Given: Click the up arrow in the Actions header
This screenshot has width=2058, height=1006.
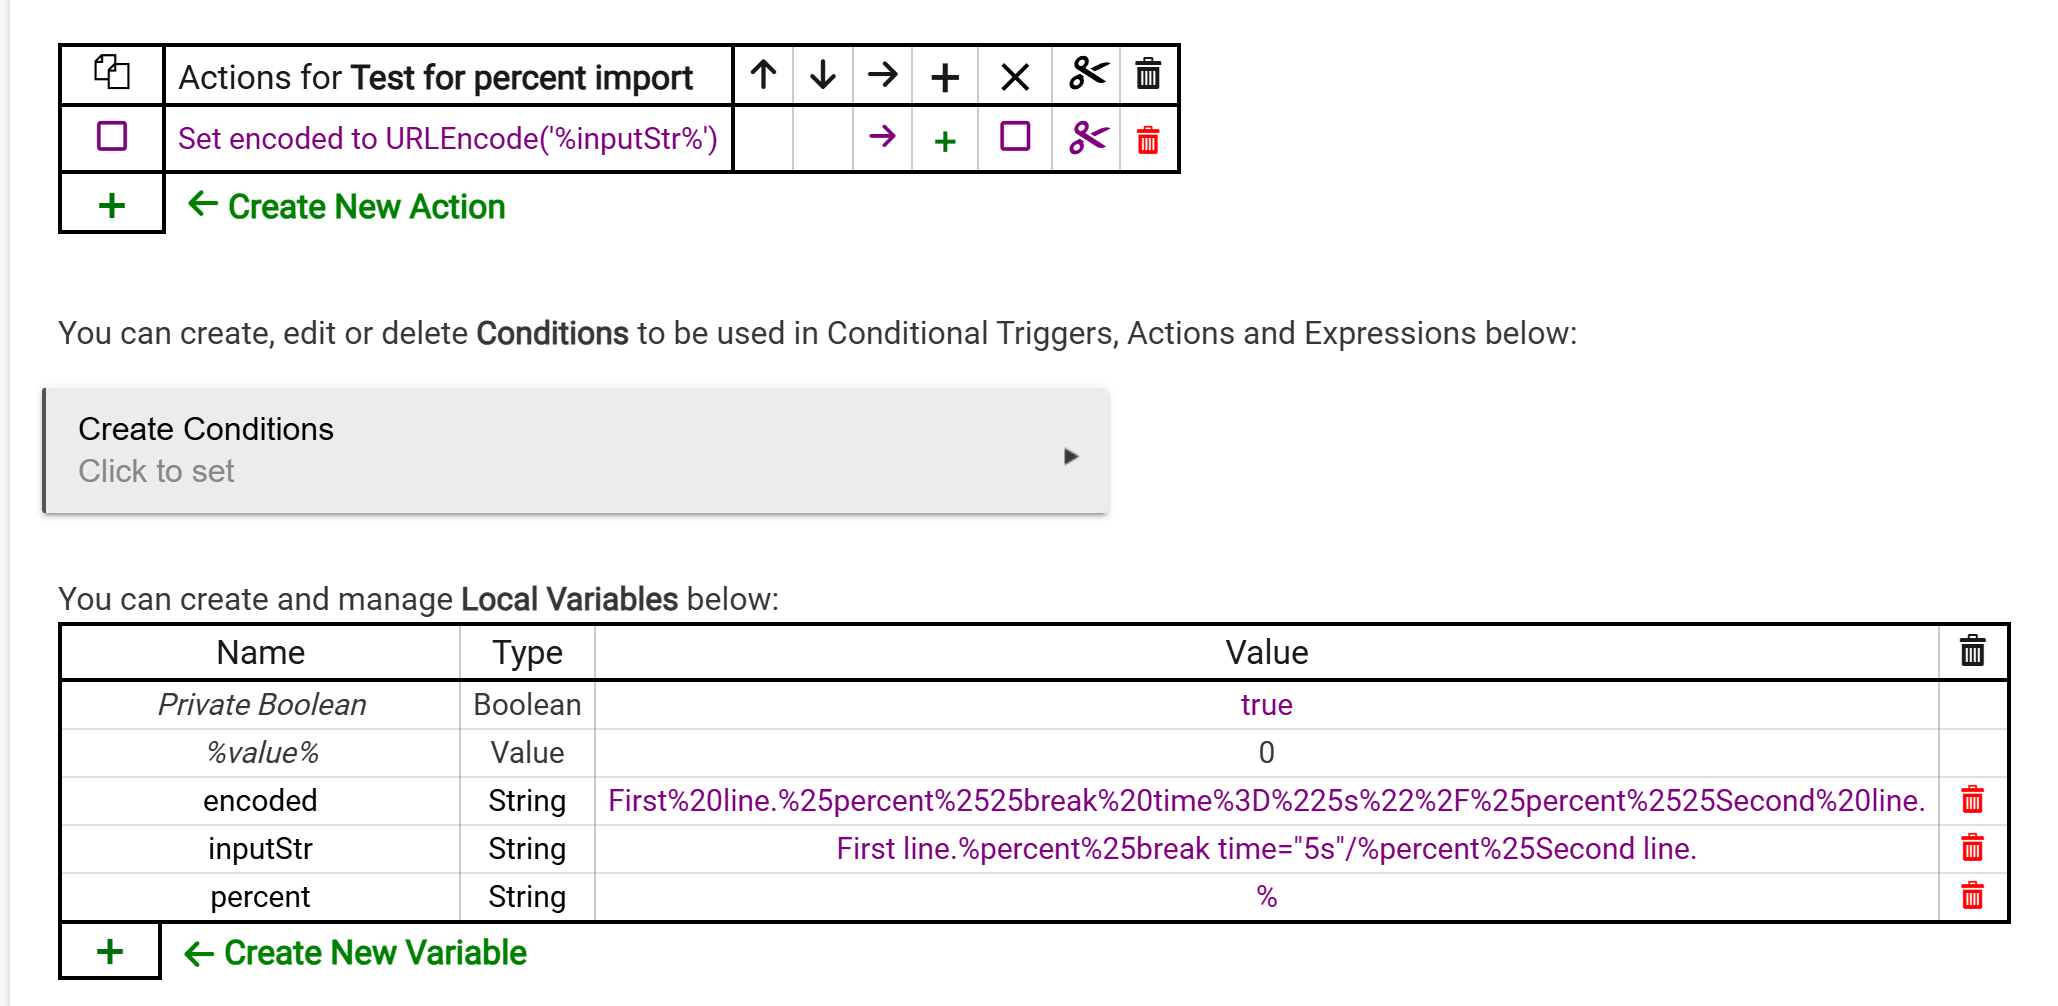Looking at the screenshot, I should [763, 75].
